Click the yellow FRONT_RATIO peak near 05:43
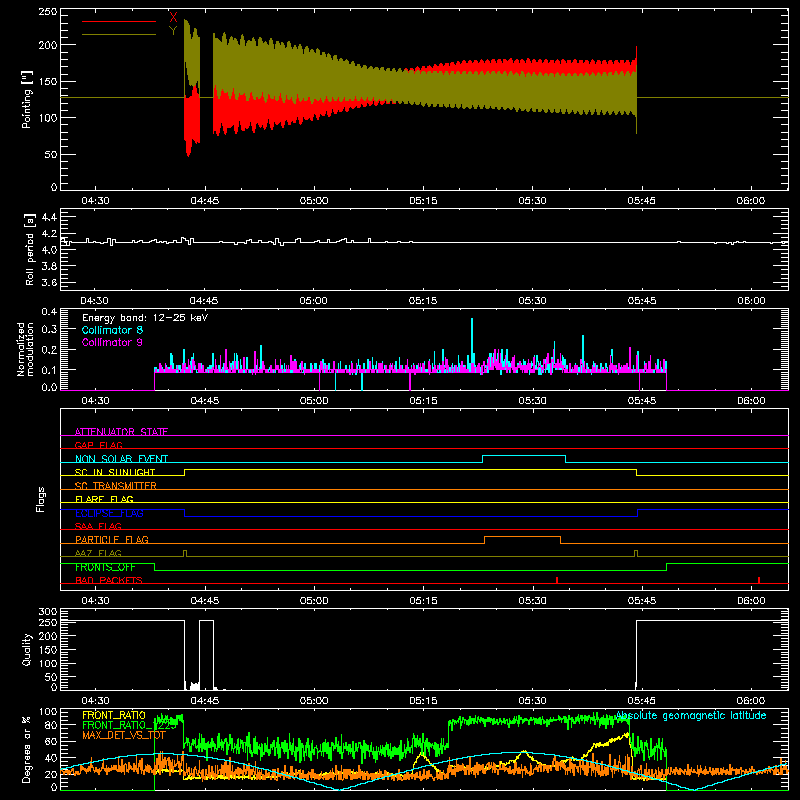The width and height of the screenshot is (800, 800). [x=627, y=735]
